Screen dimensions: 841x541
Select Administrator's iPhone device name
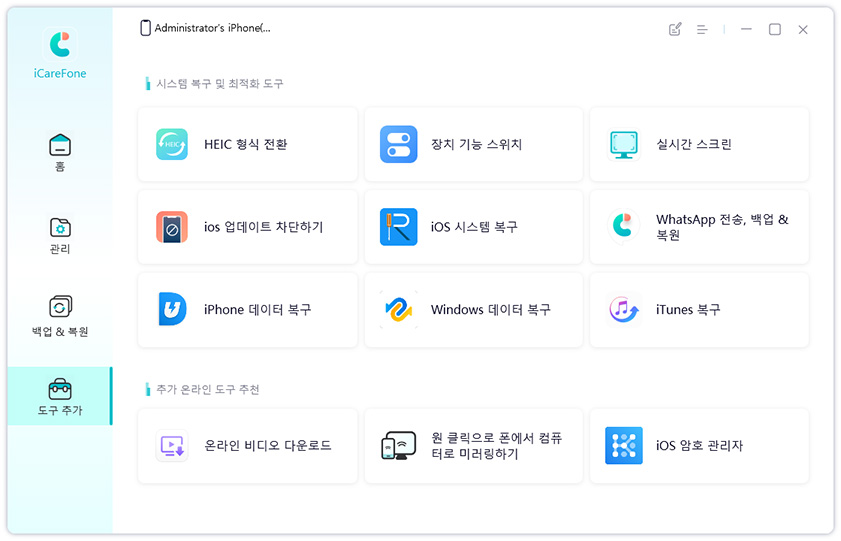212,28
